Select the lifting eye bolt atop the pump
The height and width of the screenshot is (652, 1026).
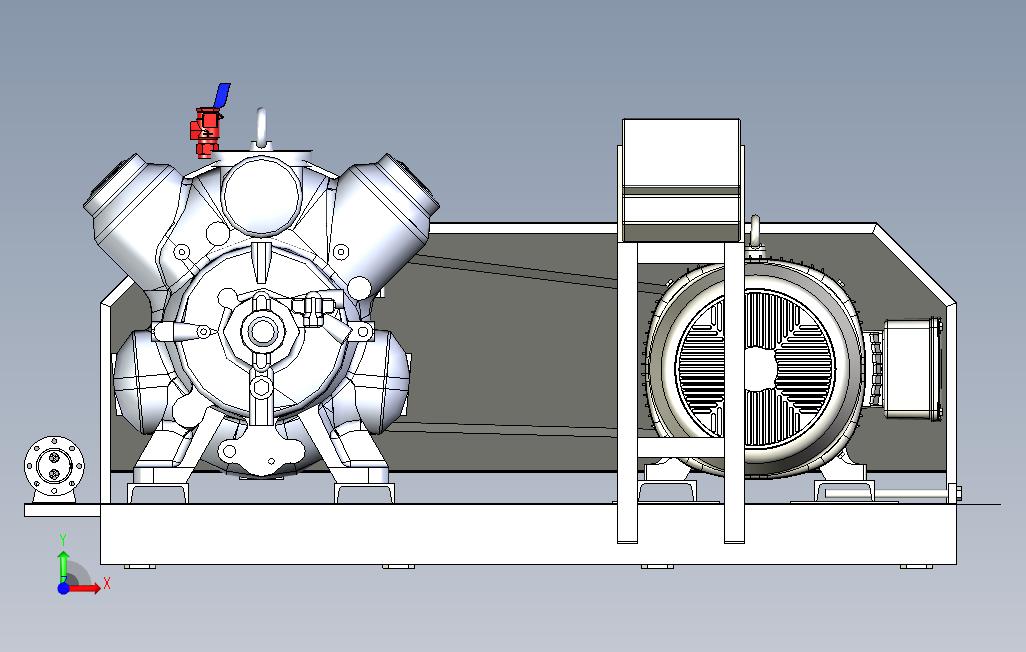tap(262, 128)
